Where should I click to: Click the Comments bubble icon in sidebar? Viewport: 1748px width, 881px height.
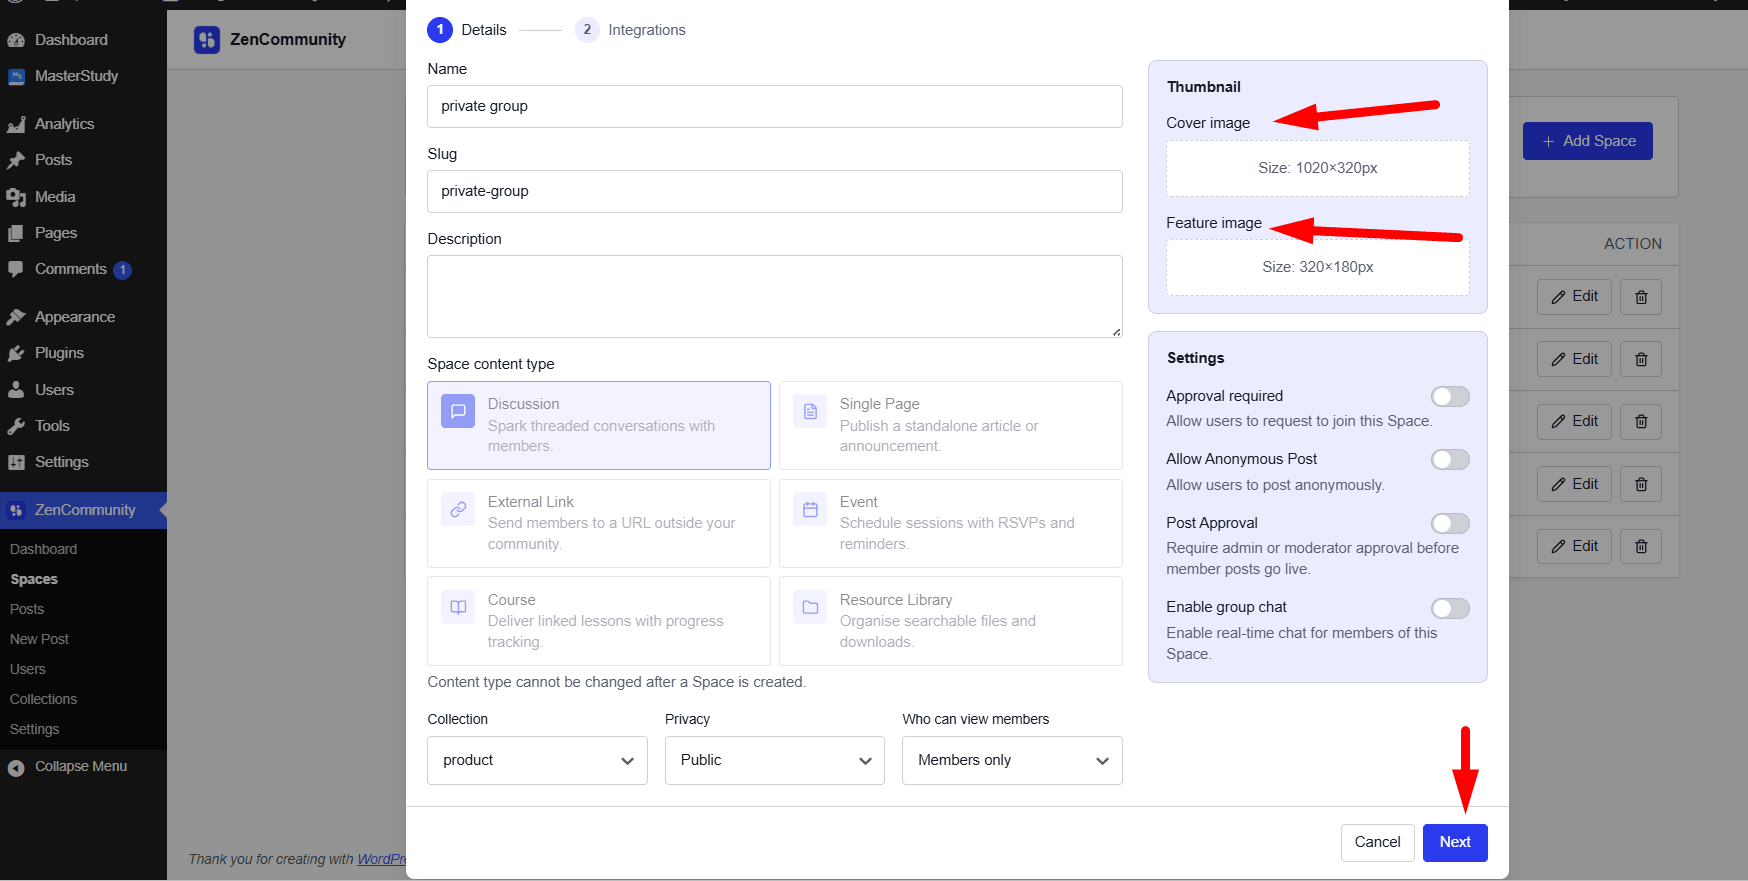coord(16,269)
